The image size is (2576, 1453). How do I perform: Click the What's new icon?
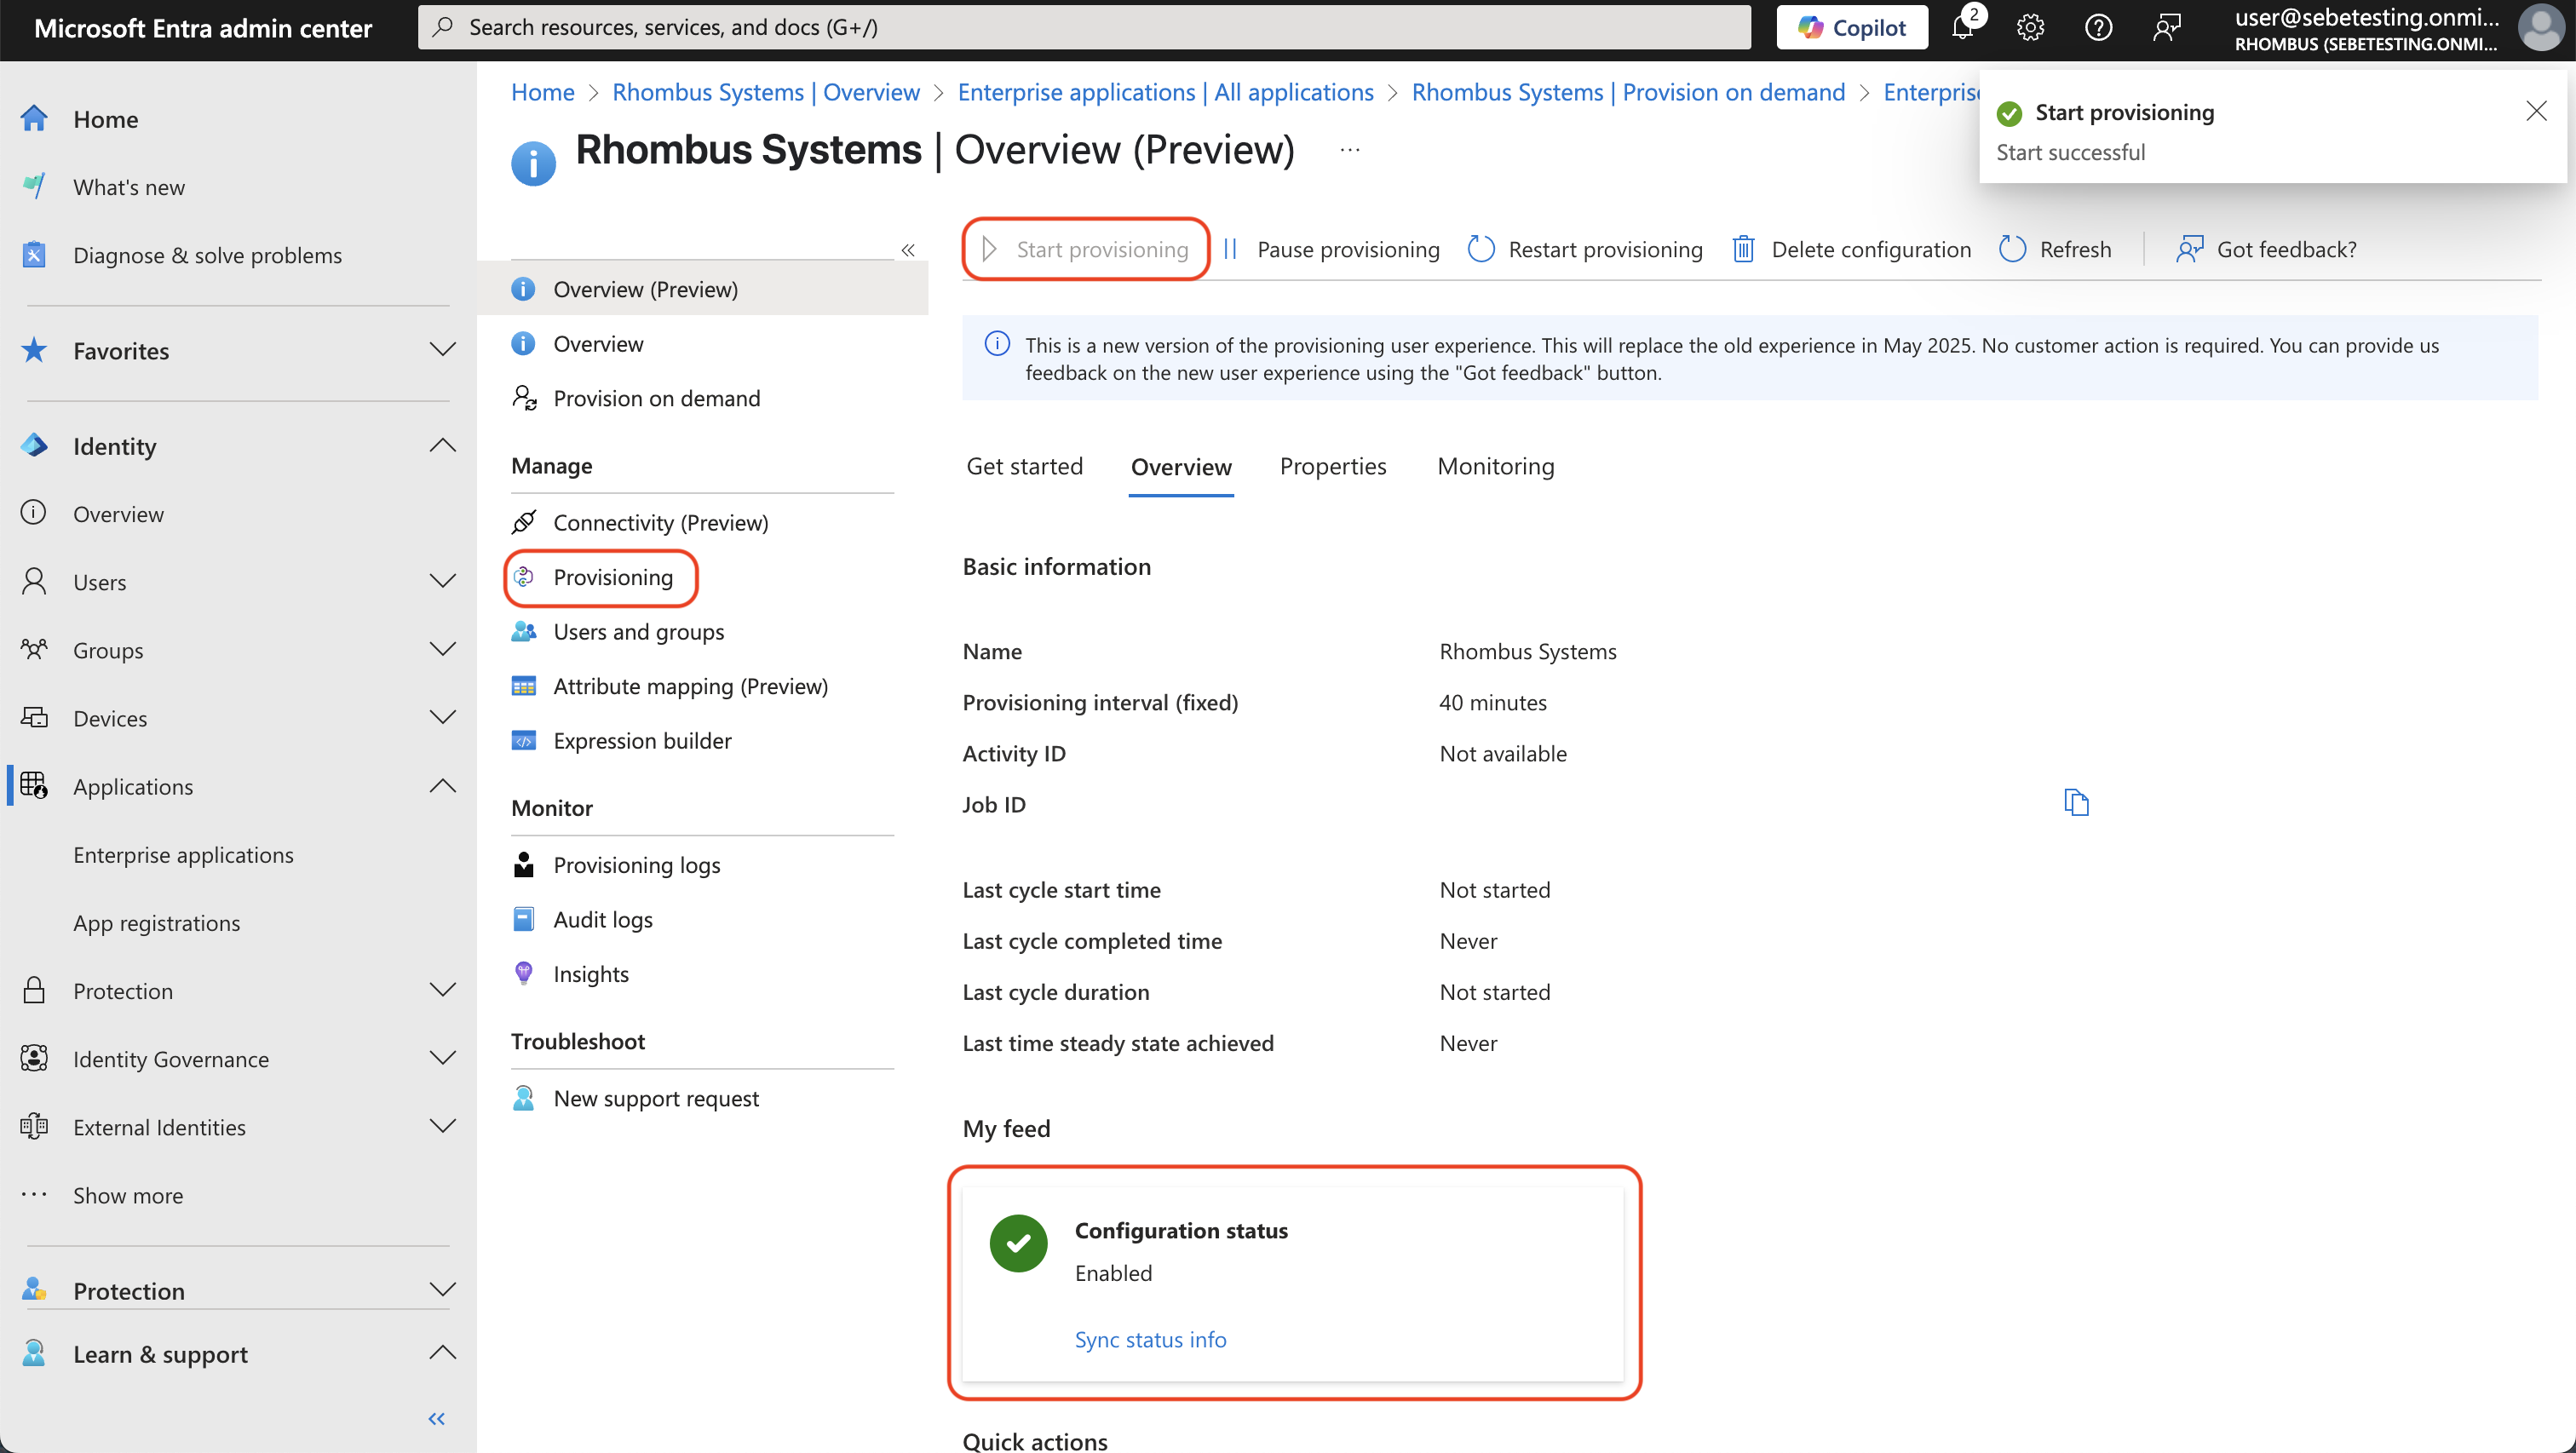[34, 186]
